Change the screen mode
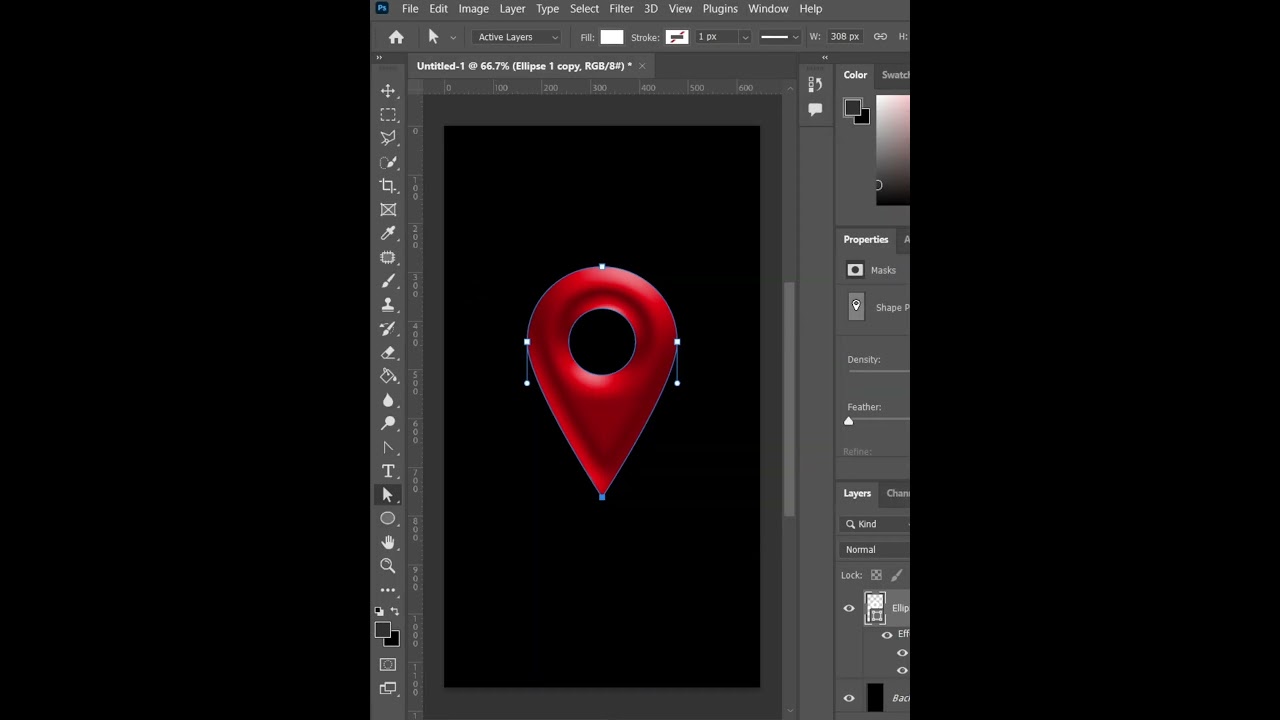 [388, 689]
